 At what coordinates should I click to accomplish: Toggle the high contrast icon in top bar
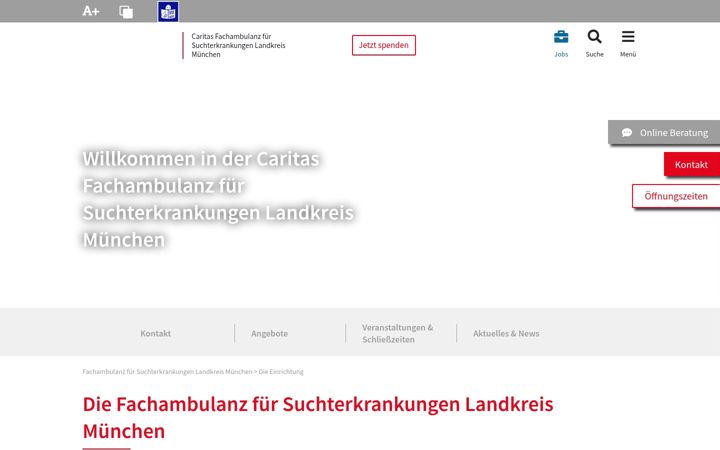click(x=126, y=11)
